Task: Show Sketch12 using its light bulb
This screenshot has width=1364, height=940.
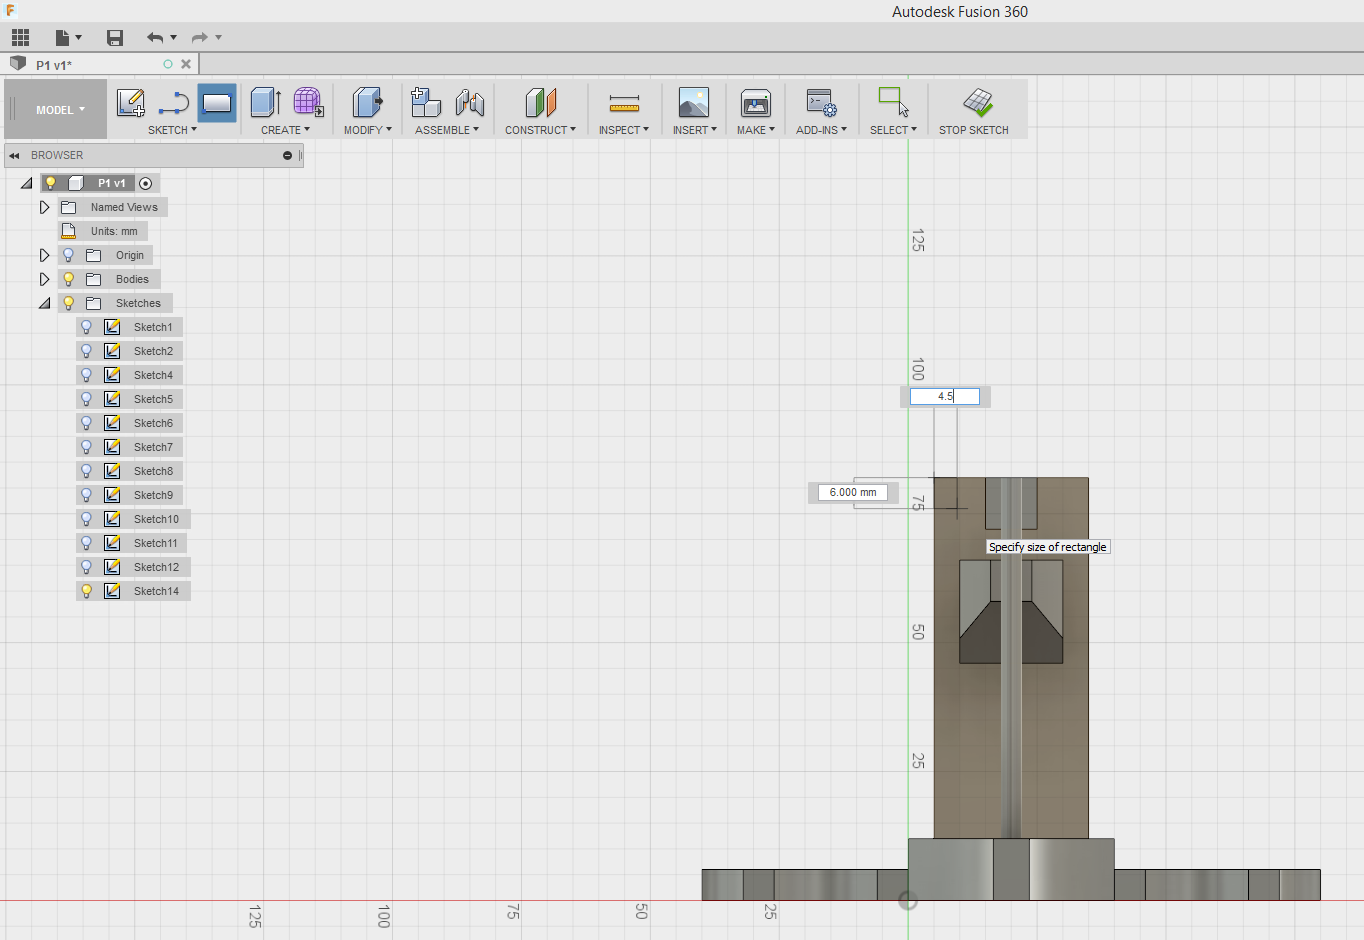Action: click(x=86, y=567)
